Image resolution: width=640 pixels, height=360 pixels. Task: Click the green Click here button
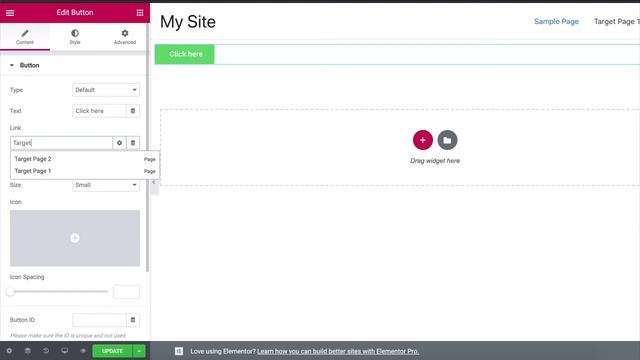[x=184, y=54]
